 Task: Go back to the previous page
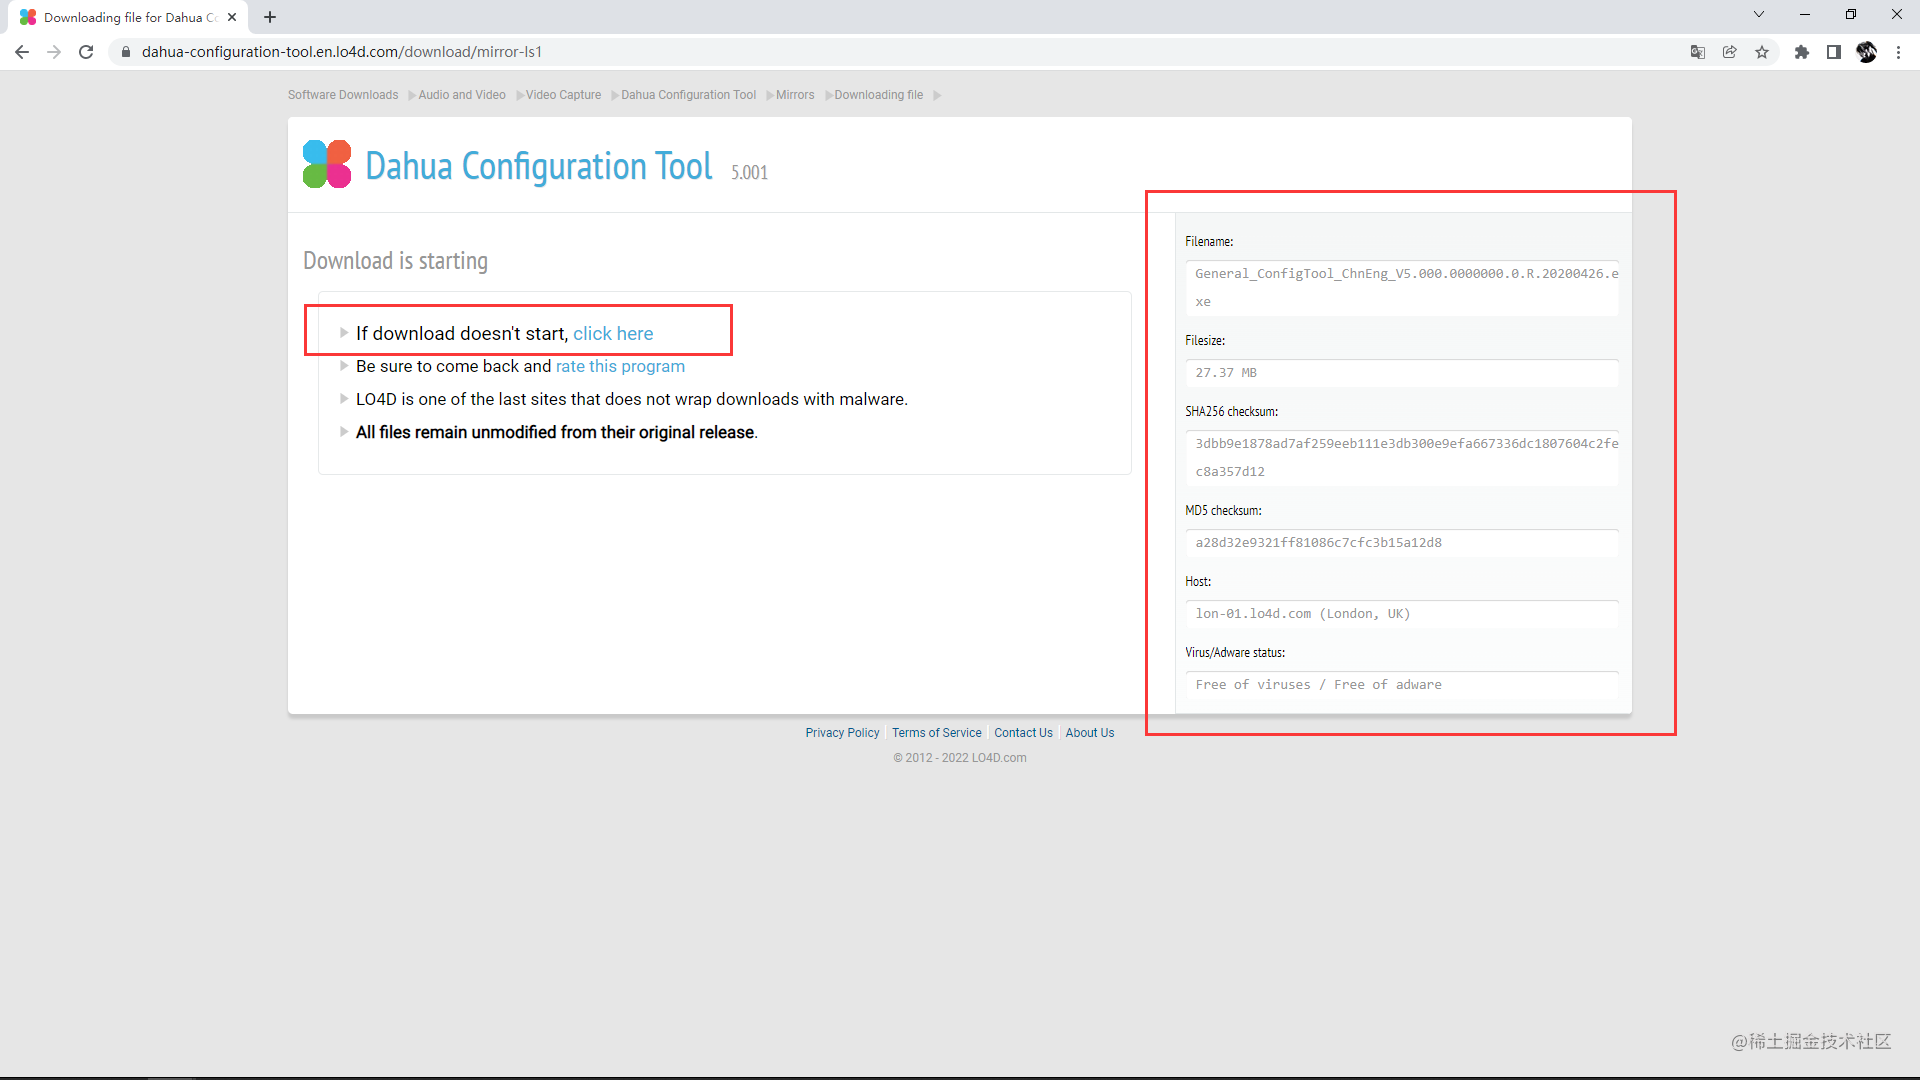tap(22, 52)
